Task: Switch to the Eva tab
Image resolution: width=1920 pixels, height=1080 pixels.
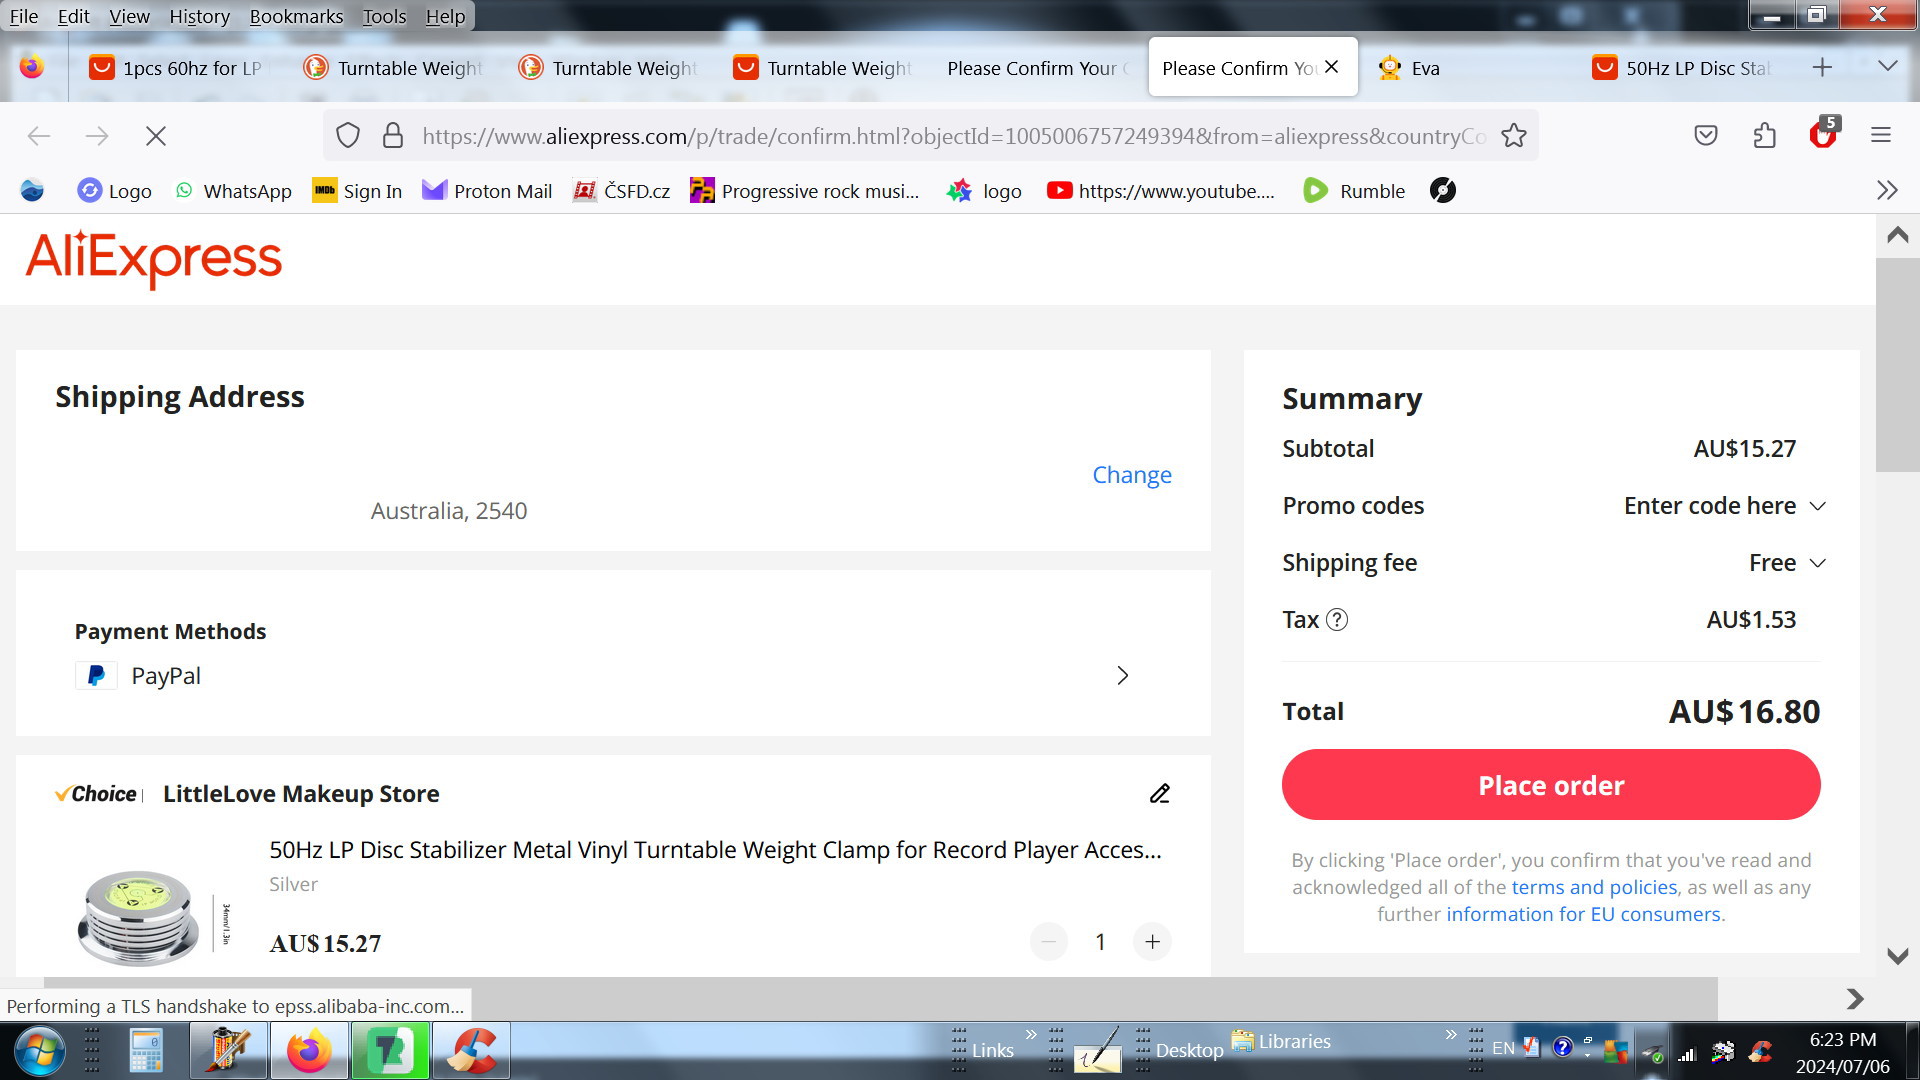Action: click(1424, 67)
